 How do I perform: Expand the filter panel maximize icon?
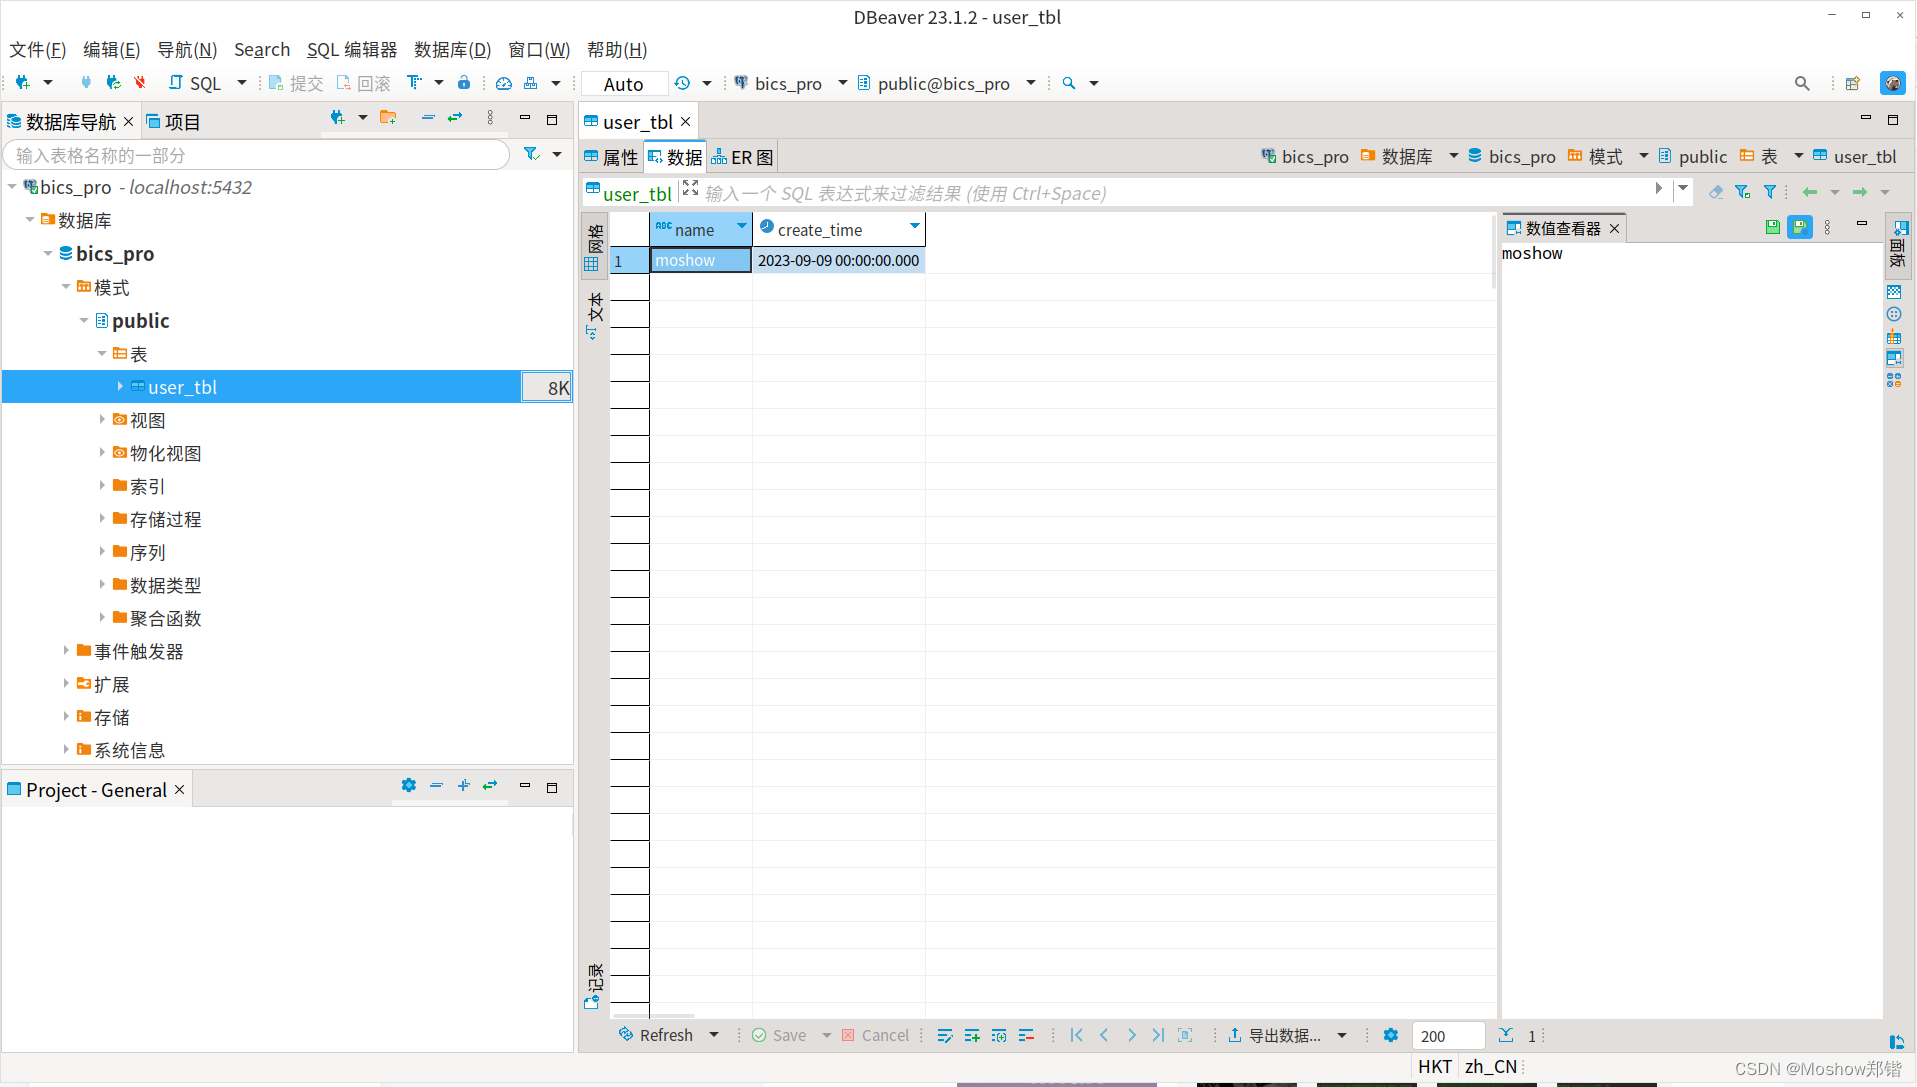[x=690, y=187]
